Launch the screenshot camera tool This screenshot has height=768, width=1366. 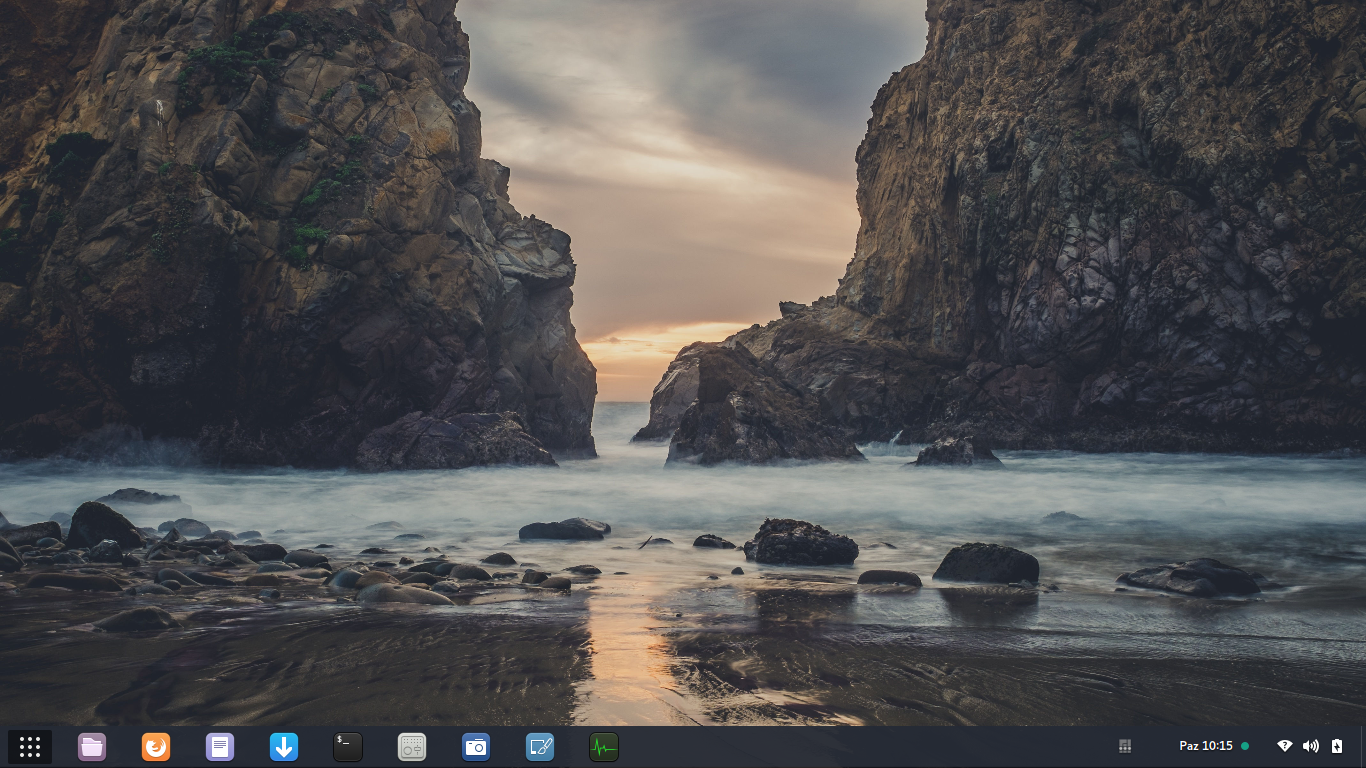tap(476, 747)
